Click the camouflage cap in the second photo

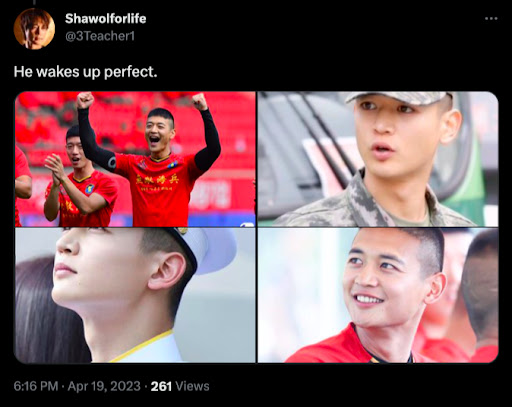[x=397, y=98]
